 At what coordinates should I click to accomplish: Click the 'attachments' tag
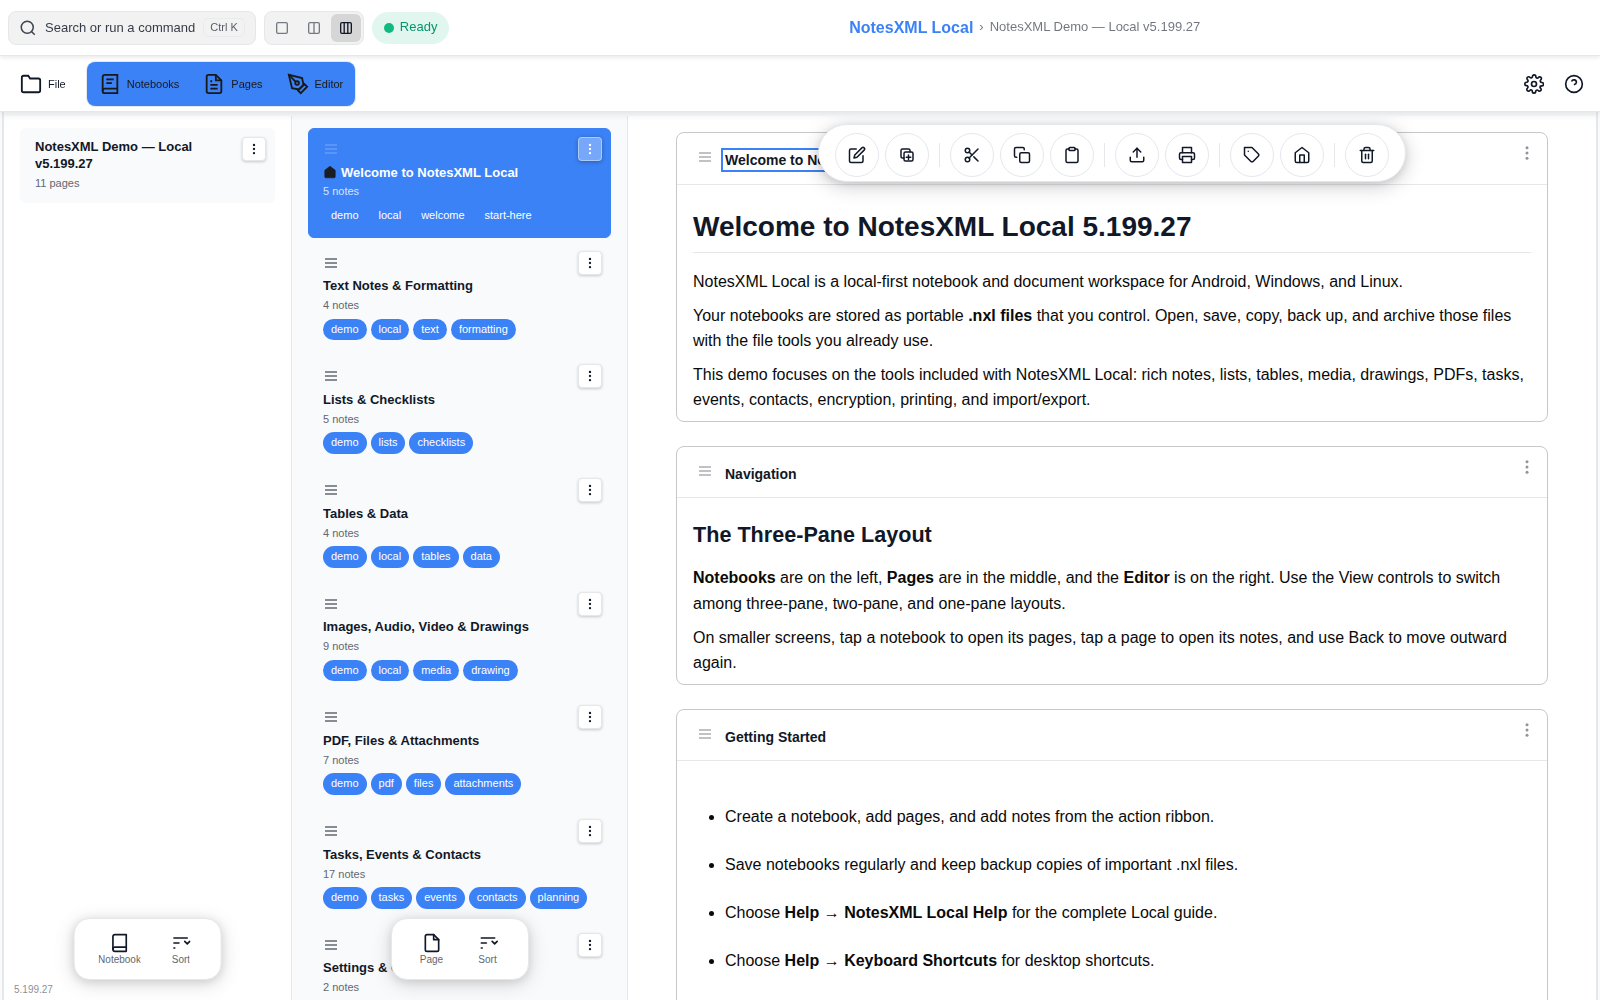[x=483, y=783]
